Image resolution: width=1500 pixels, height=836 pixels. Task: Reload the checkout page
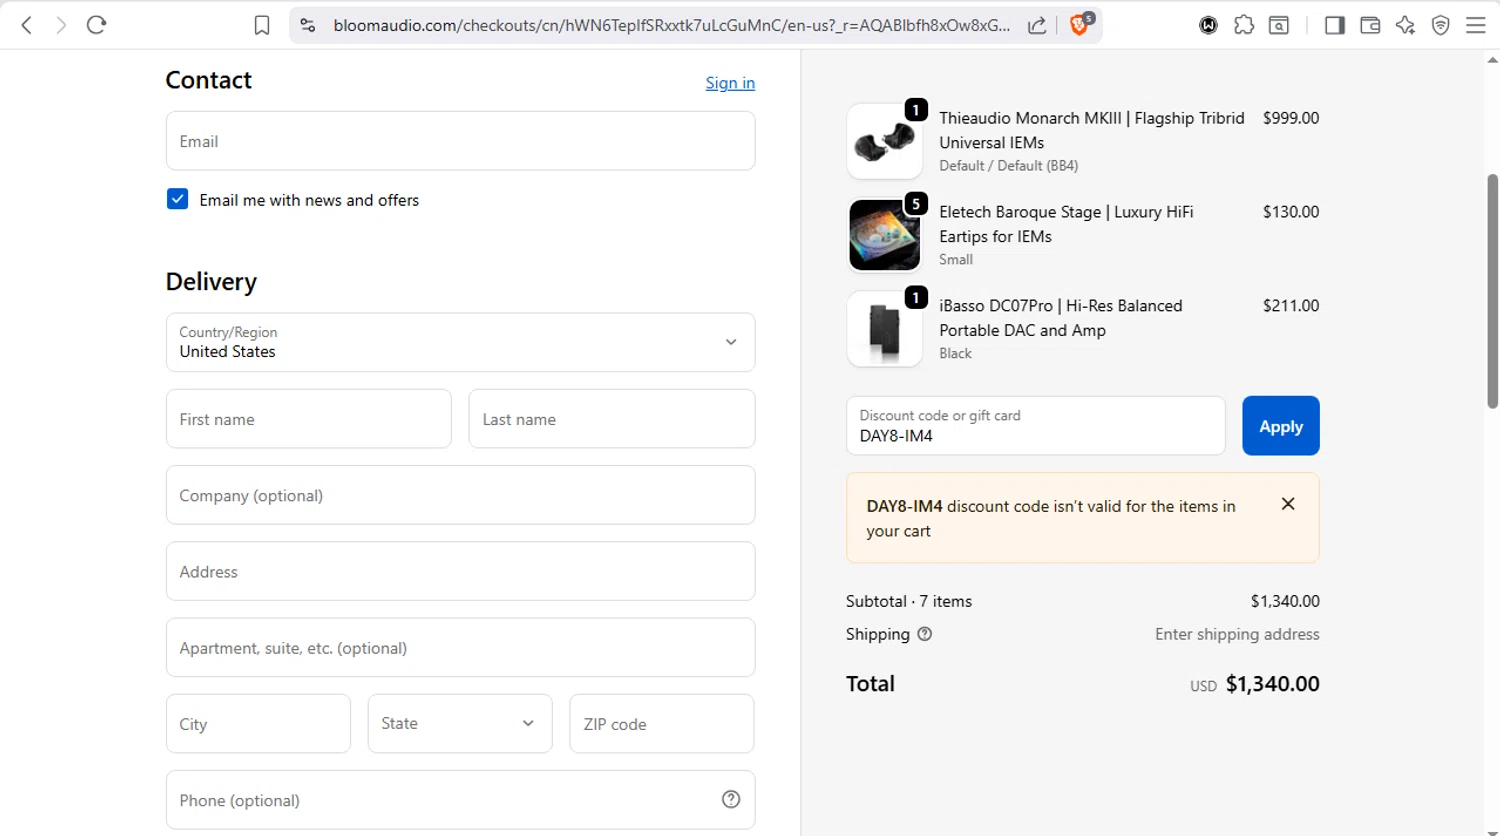click(x=96, y=25)
